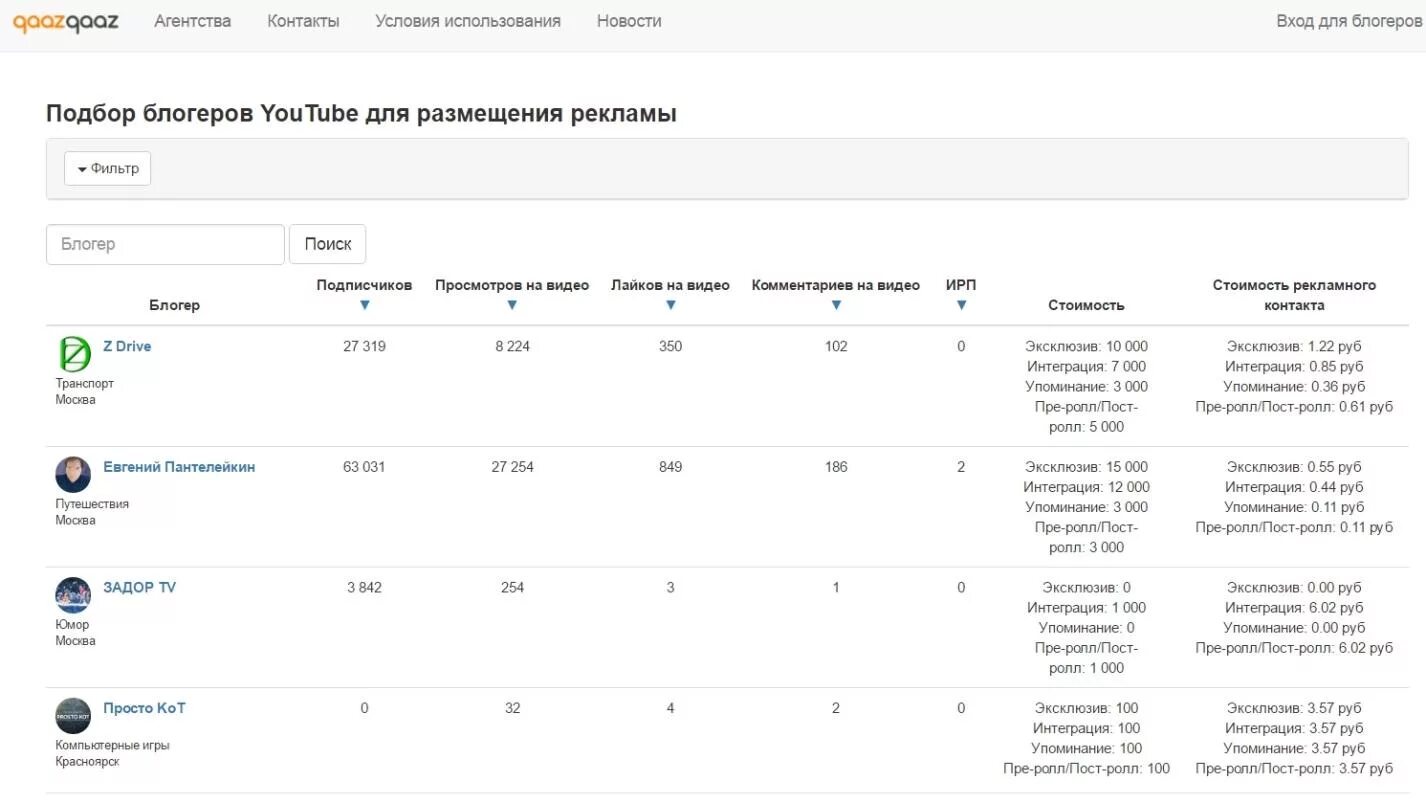Click the ЗАДОР TV channel avatar
Image resolution: width=1426 pixels, height=803 pixels.
tap(73, 595)
